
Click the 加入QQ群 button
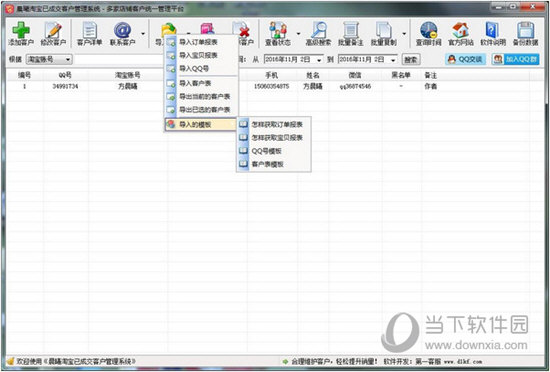point(515,59)
